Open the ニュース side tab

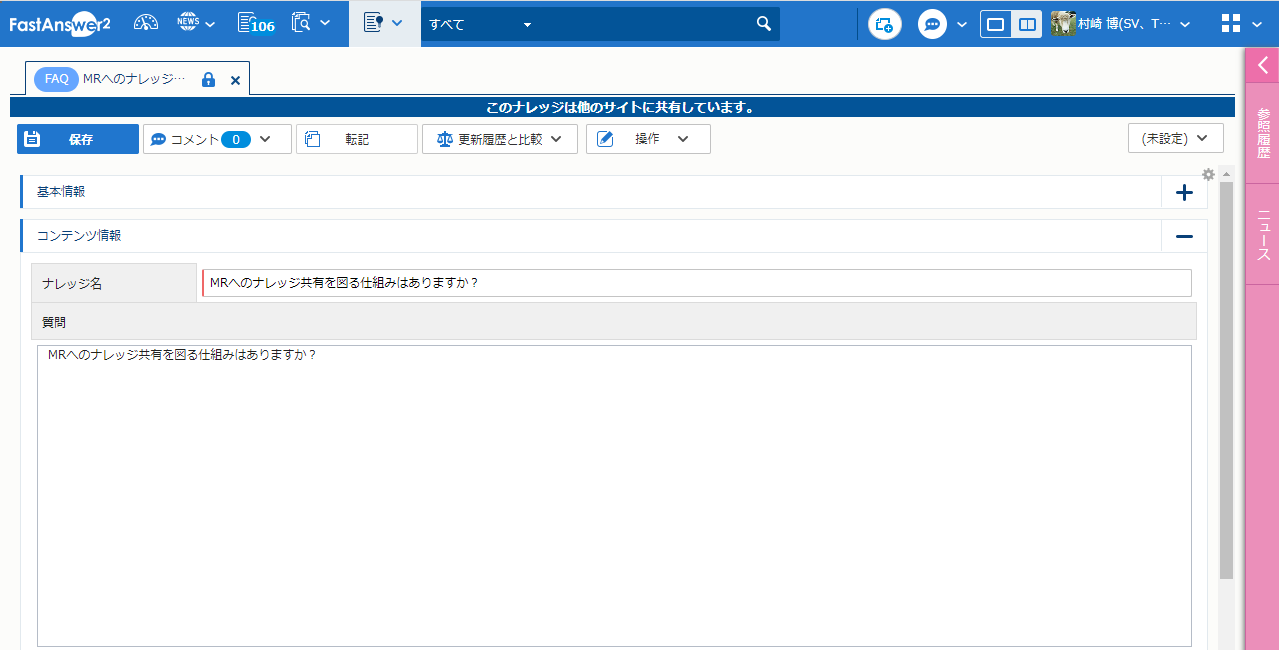pyautogui.click(x=1263, y=235)
